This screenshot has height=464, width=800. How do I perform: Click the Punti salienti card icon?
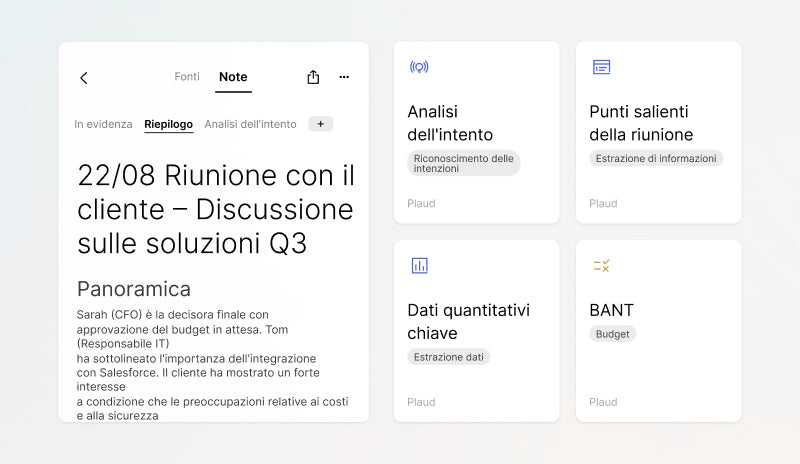pos(601,67)
